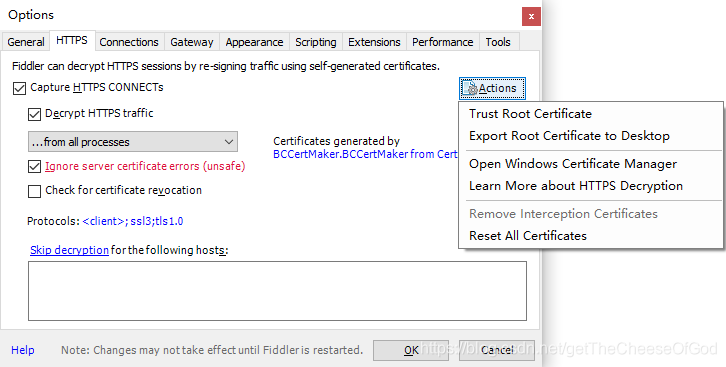Go to the Gateway tab
This screenshot has height=367, width=726.
pyautogui.click(x=192, y=42)
